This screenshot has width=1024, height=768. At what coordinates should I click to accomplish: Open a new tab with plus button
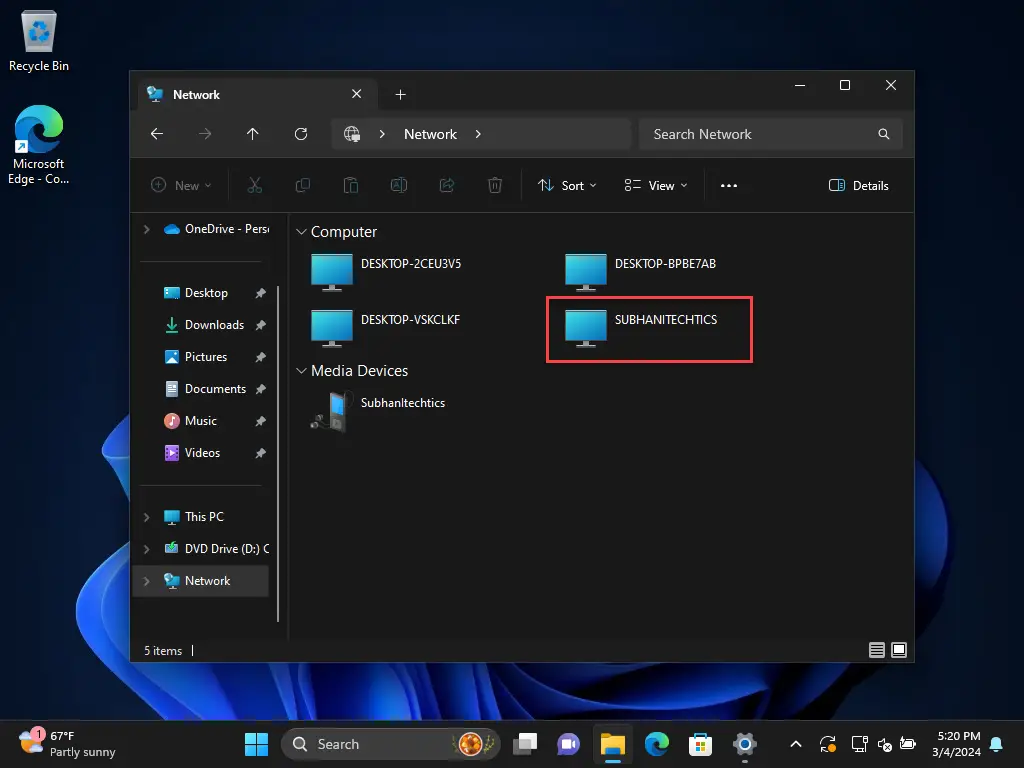pos(400,95)
